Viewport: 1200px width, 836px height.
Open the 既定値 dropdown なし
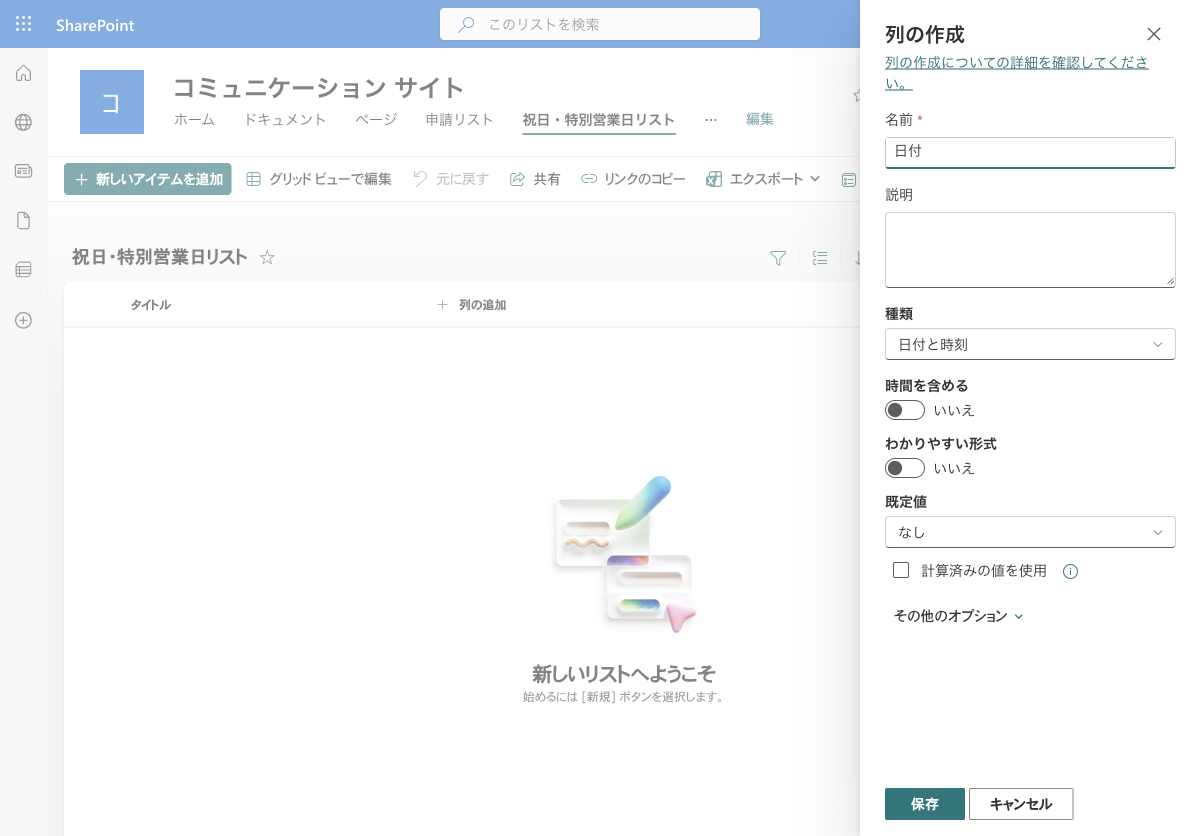click(x=1030, y=532)
